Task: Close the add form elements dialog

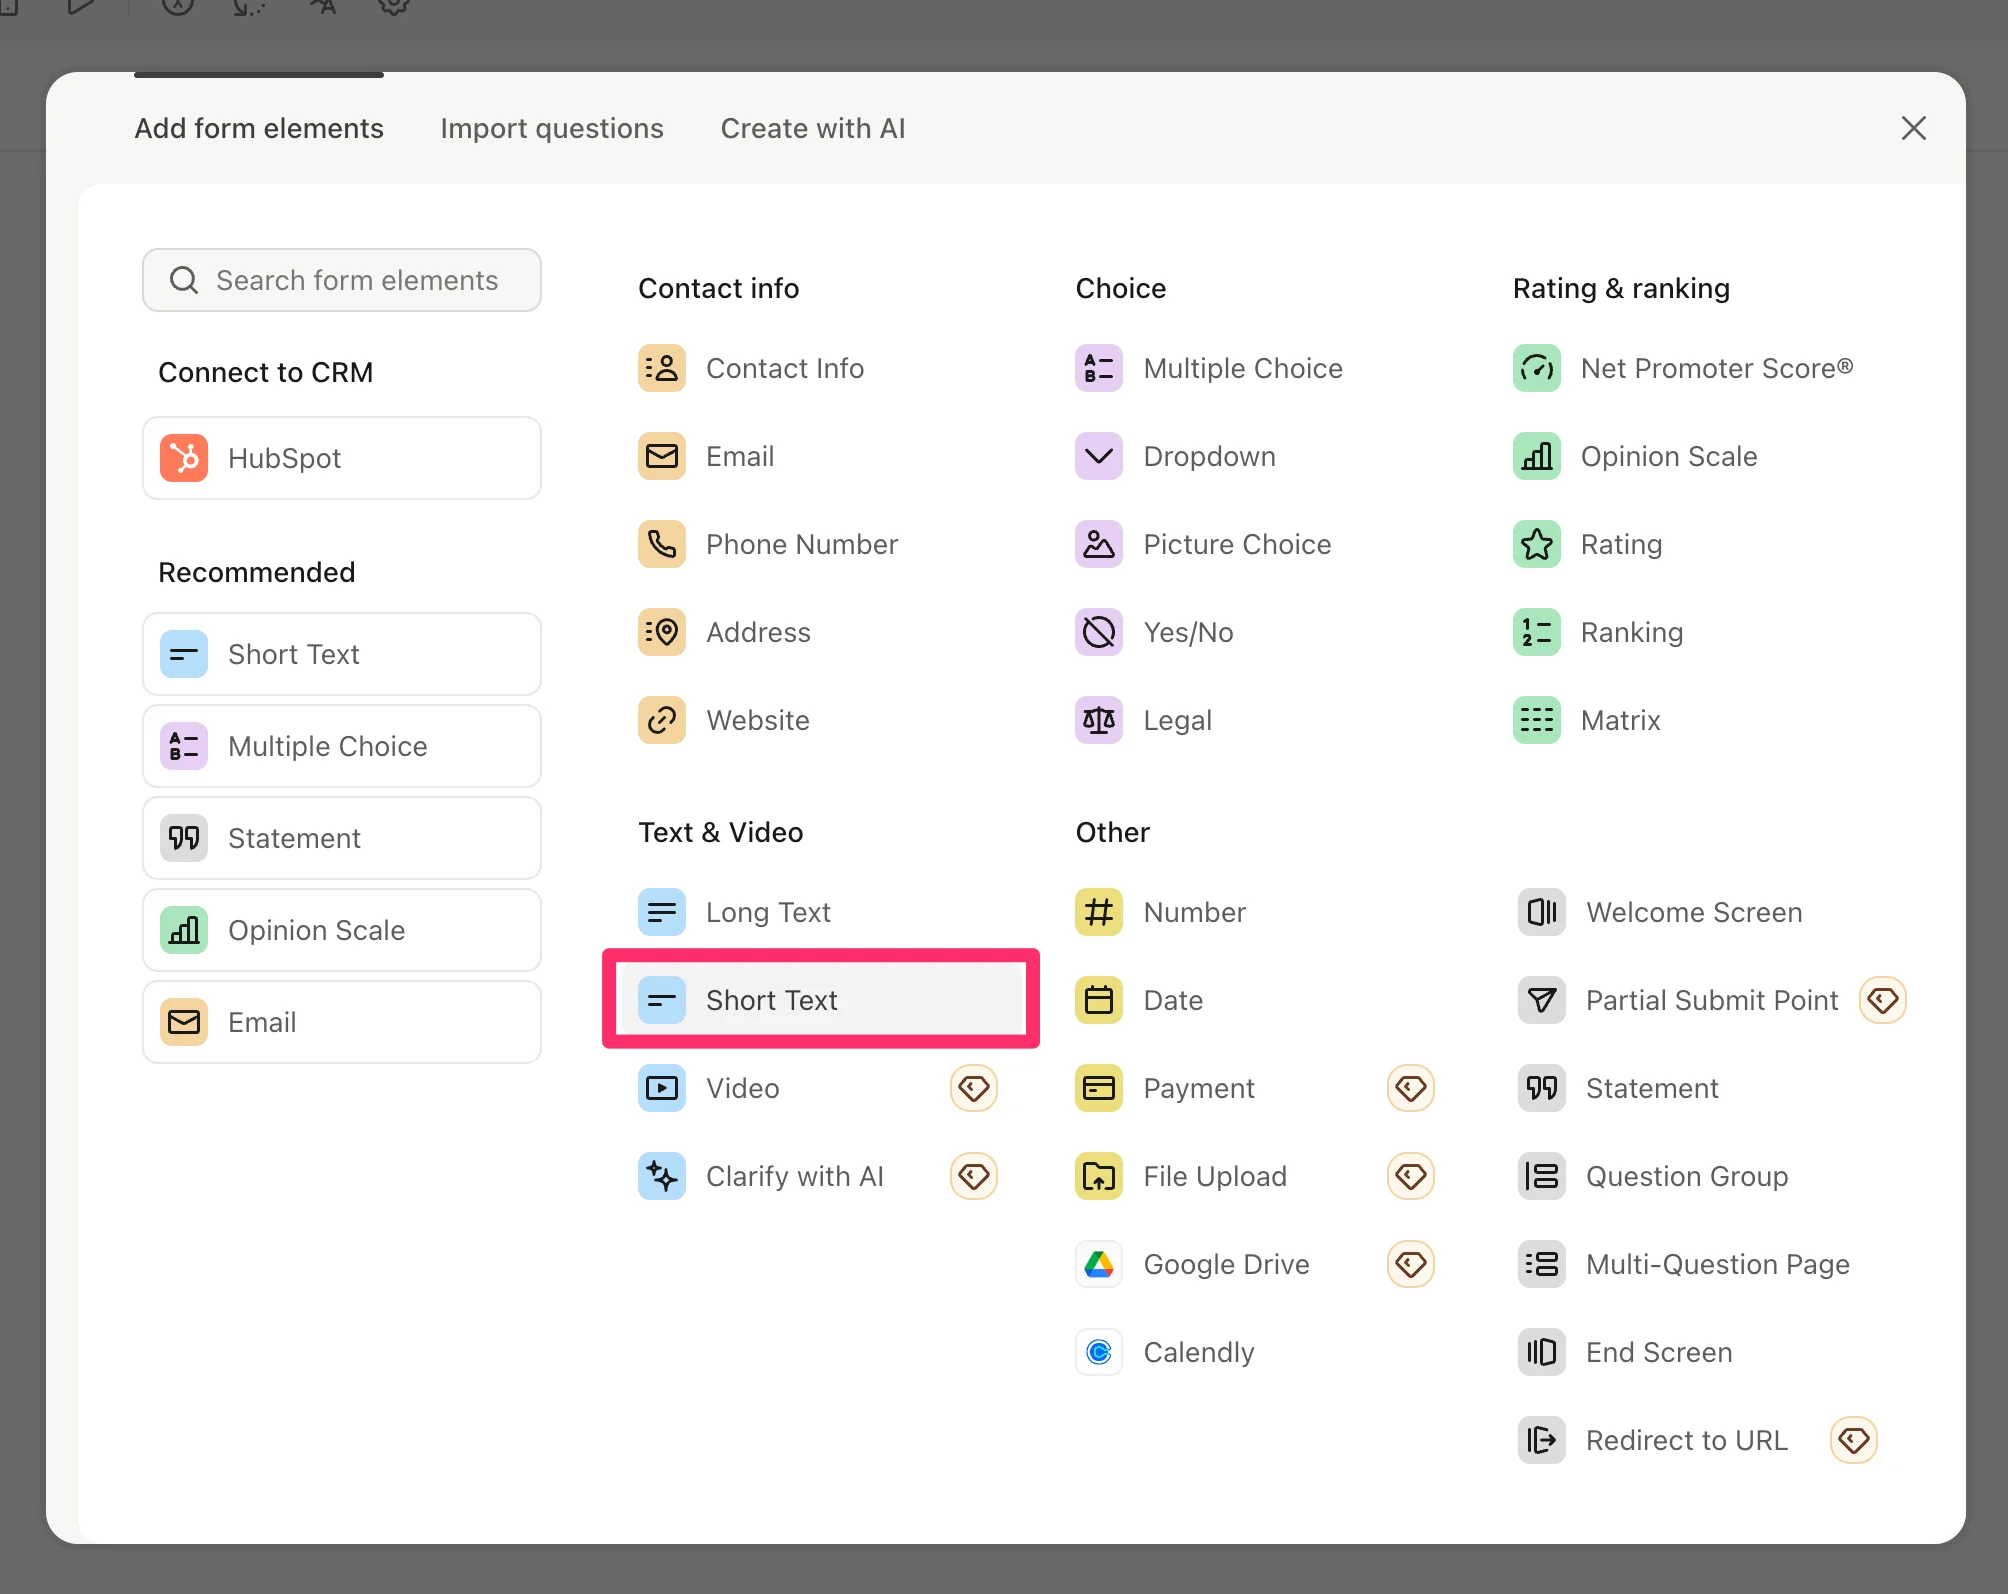Action: 1913,128
